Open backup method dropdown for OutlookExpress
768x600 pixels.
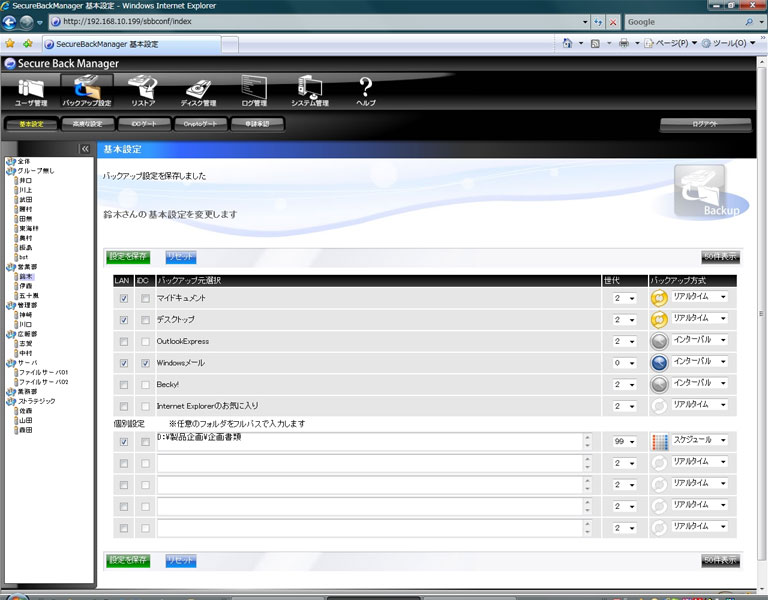[699, 339]
